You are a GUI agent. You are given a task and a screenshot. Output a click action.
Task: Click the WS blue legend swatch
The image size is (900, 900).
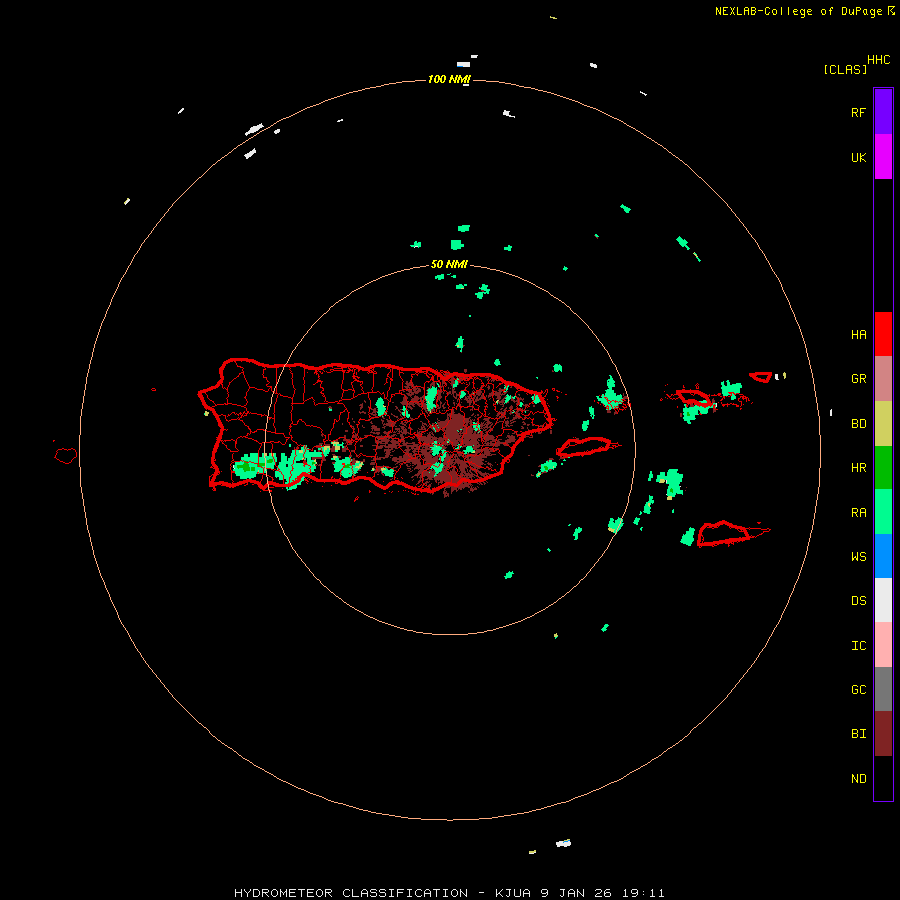[883, 556]
